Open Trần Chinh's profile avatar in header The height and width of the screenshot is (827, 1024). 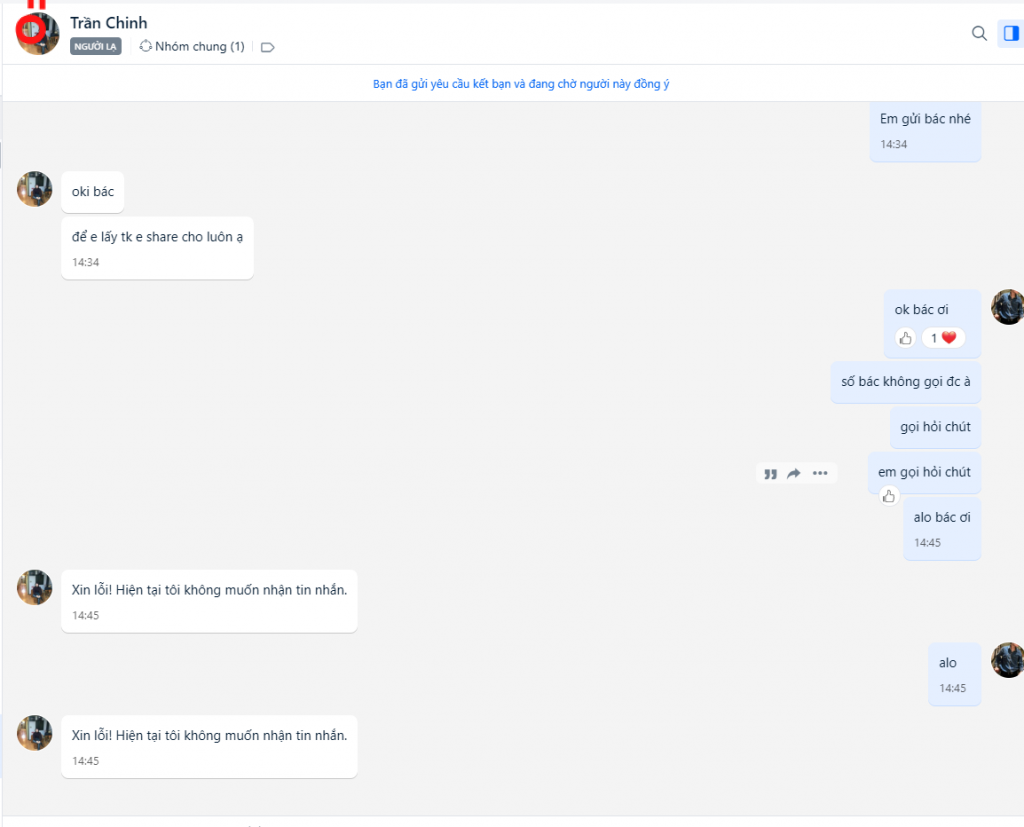(37, 33)
